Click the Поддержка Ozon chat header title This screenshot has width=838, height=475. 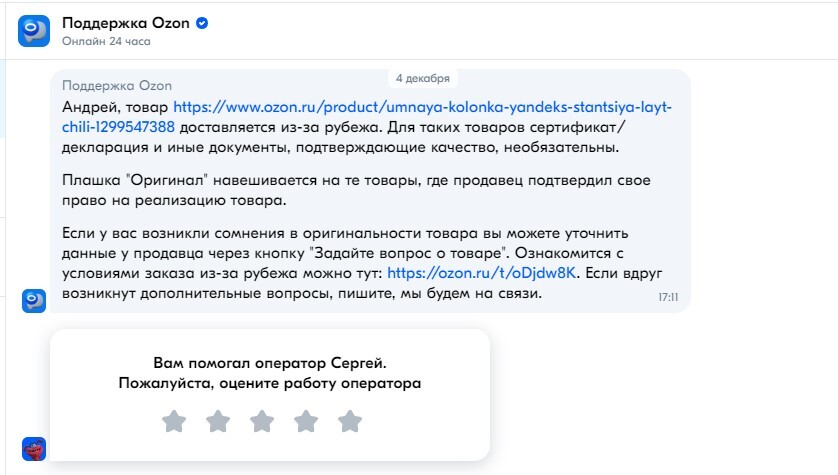[126, 23]
